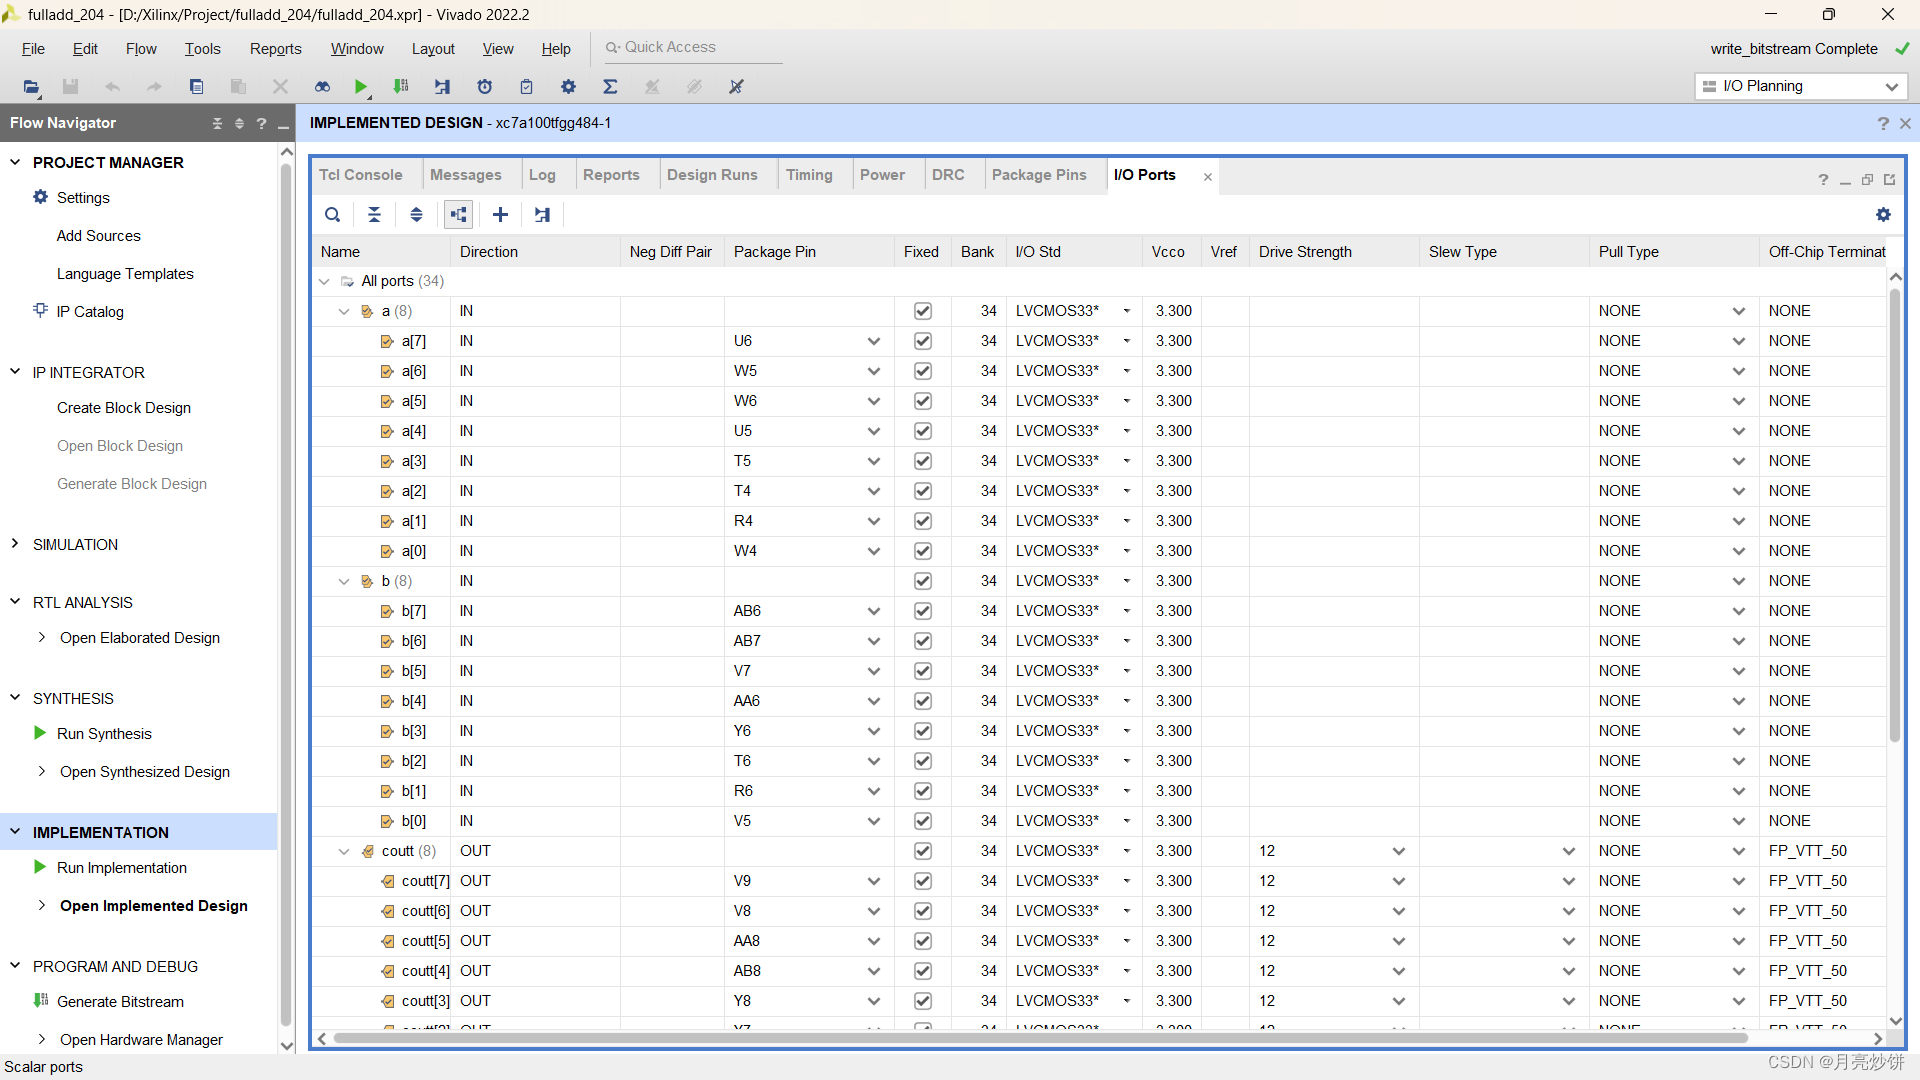Image resolution: width=1920 pixels, height=1080 pixels.
Task: Click the binoculars Find toolbar icon
Action: point(322,87)
